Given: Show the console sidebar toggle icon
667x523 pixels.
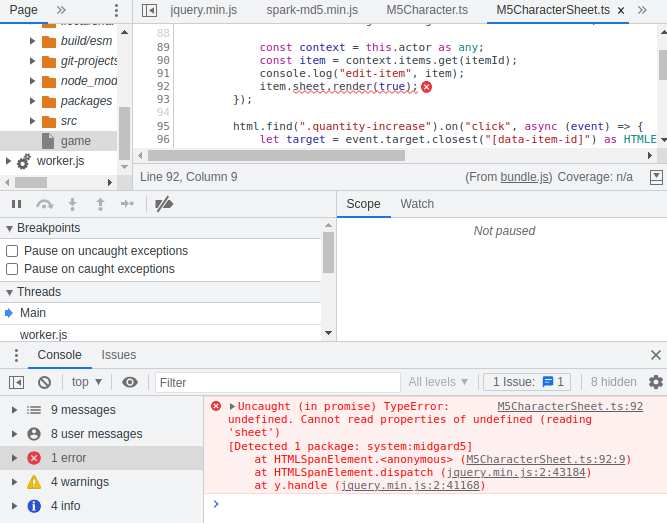Looking at the screenshot, I should (17, 382).
